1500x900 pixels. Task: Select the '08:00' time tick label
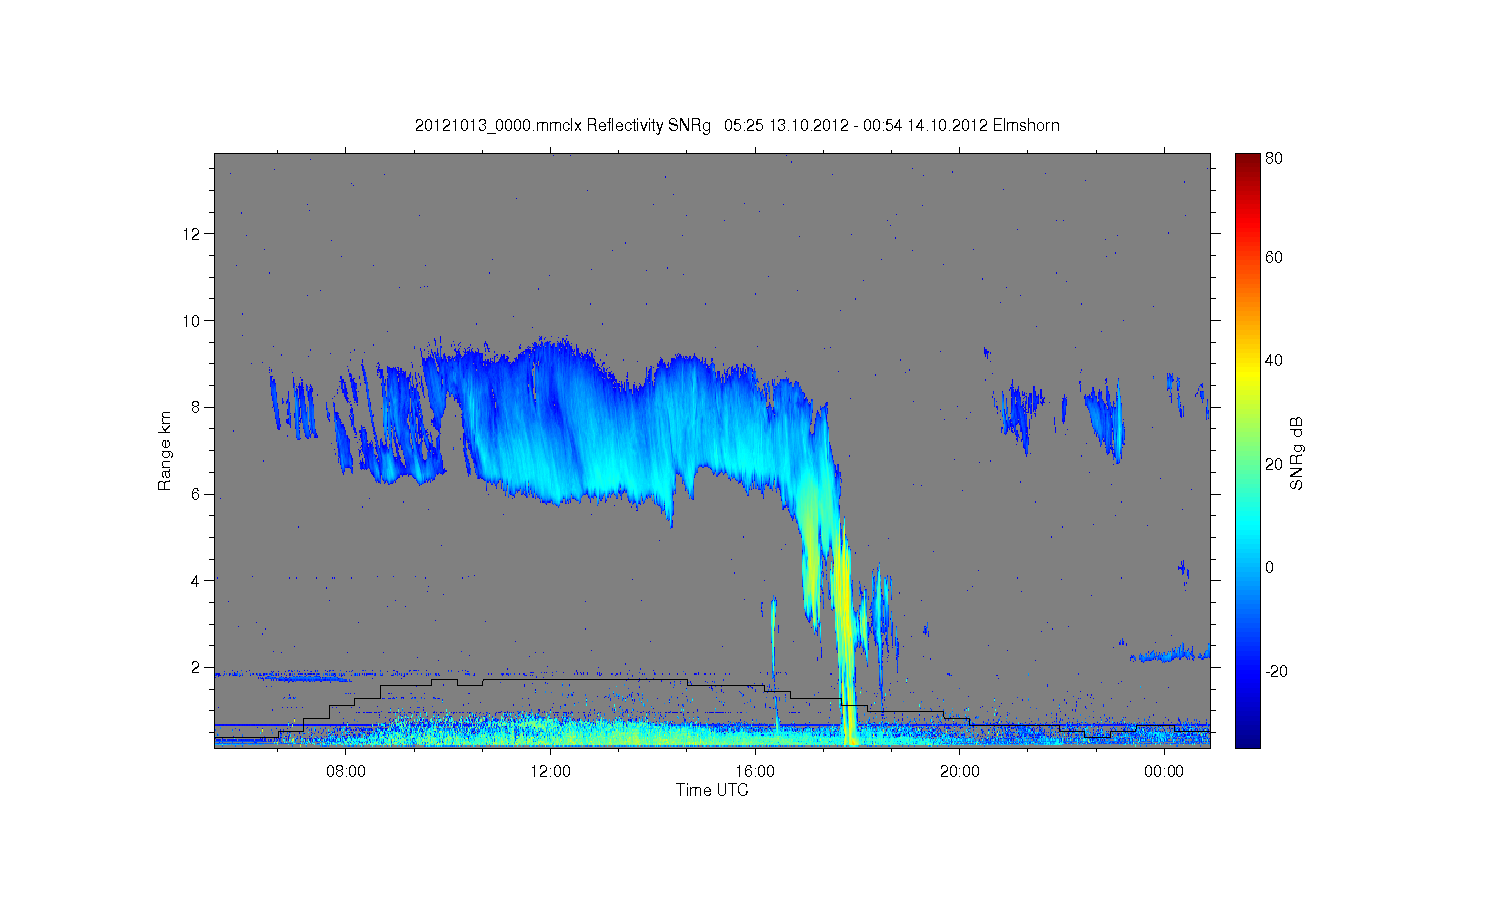pos(346,772)
